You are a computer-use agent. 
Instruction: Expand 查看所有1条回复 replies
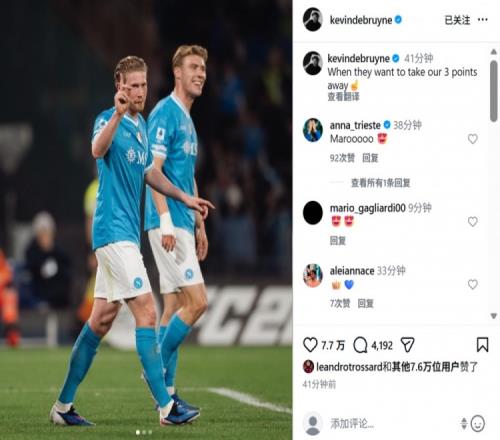coord(380,183)
